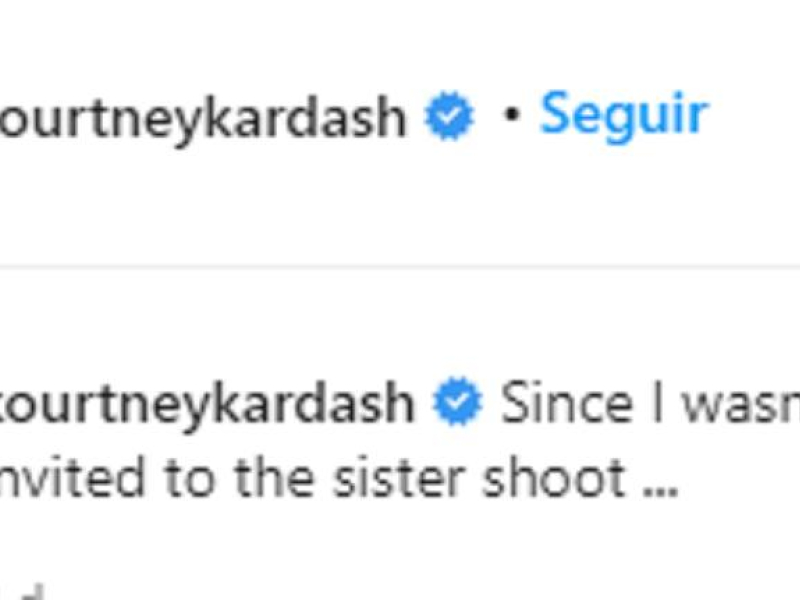Click the Seguir follow link

point(623,116)
